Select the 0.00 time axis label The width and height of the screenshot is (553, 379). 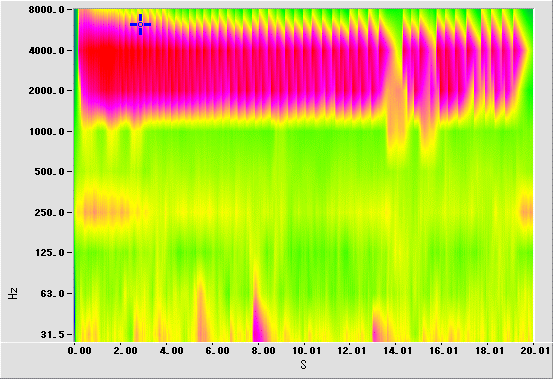[x=79, y=351]
